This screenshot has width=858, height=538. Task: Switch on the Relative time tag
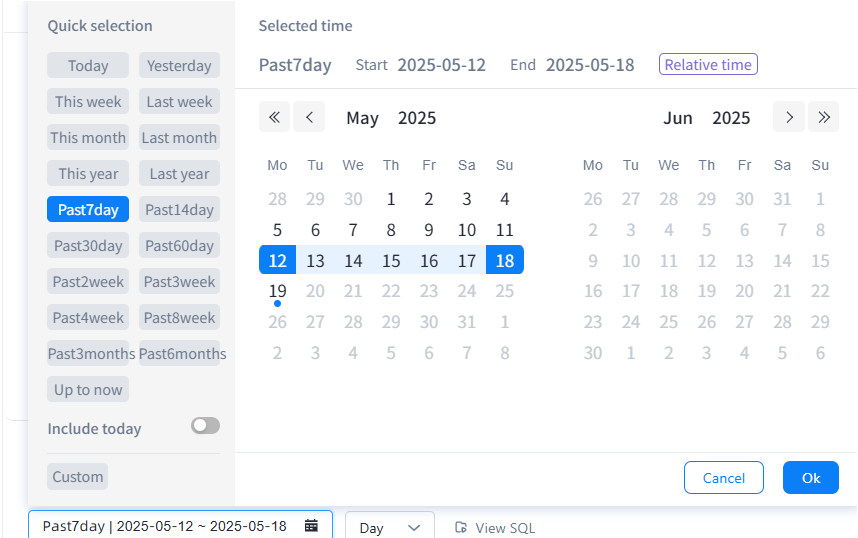click(x=708, y=65)
